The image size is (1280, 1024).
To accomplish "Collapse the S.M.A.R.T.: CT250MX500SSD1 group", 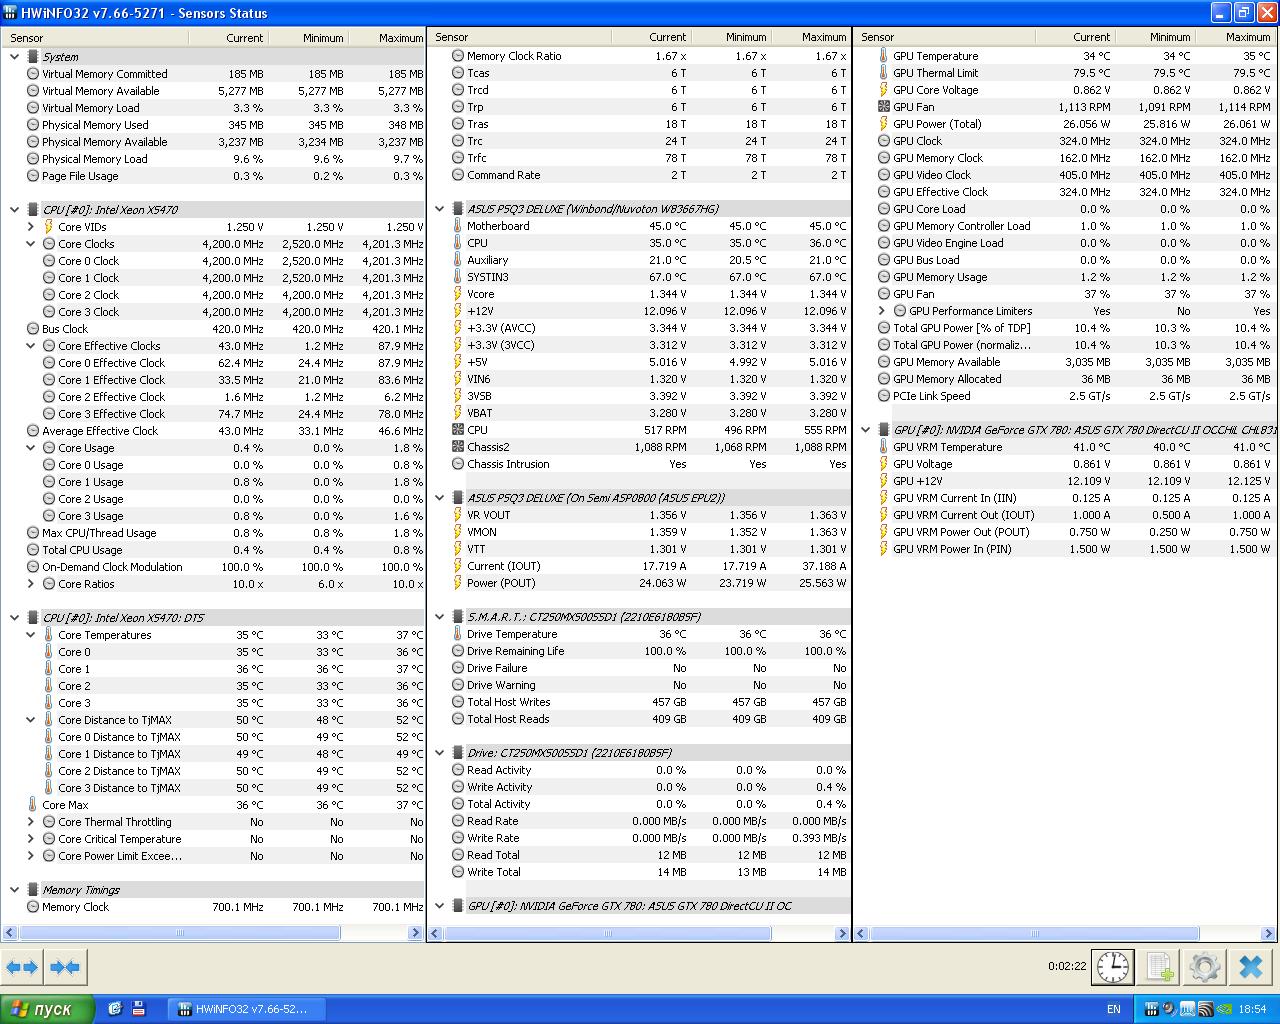I will click(x=440, y=617).
